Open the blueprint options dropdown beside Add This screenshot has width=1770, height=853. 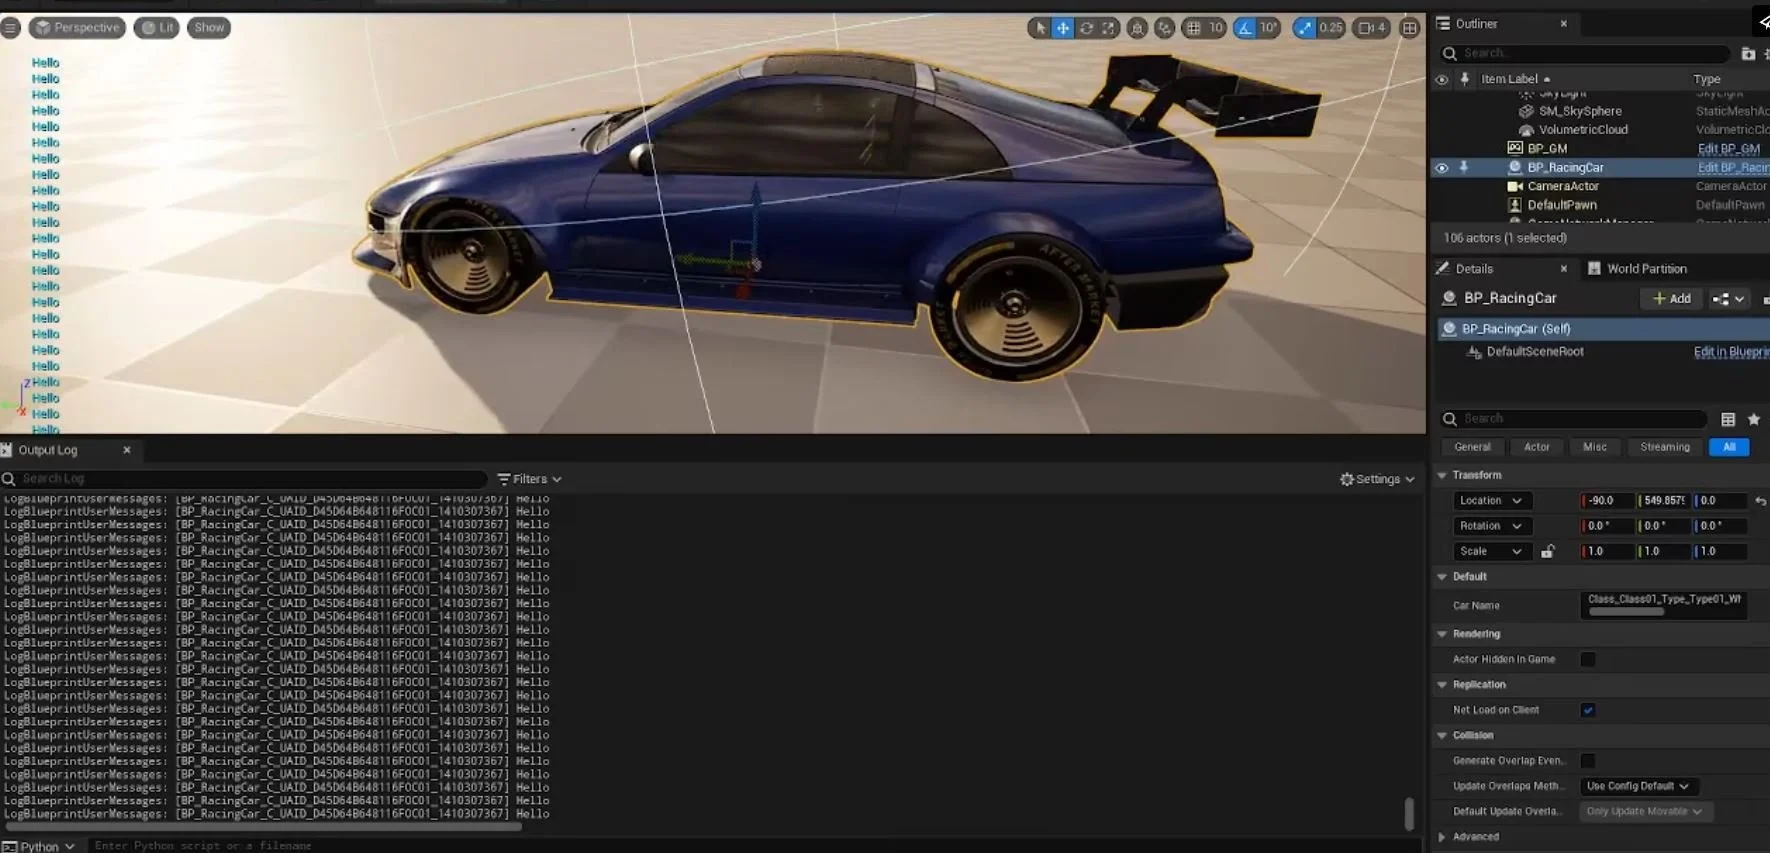(x=1728, y=299)
